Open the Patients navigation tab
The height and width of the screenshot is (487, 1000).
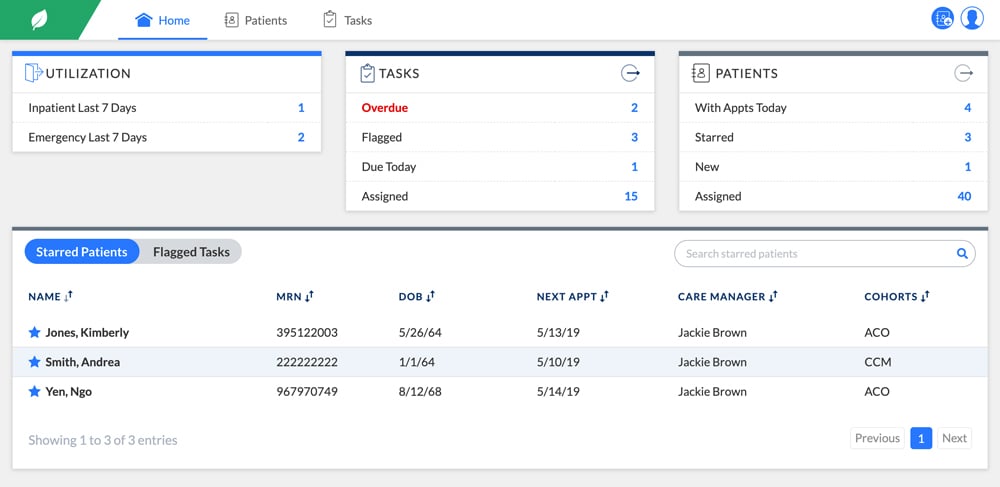[255, 20]
